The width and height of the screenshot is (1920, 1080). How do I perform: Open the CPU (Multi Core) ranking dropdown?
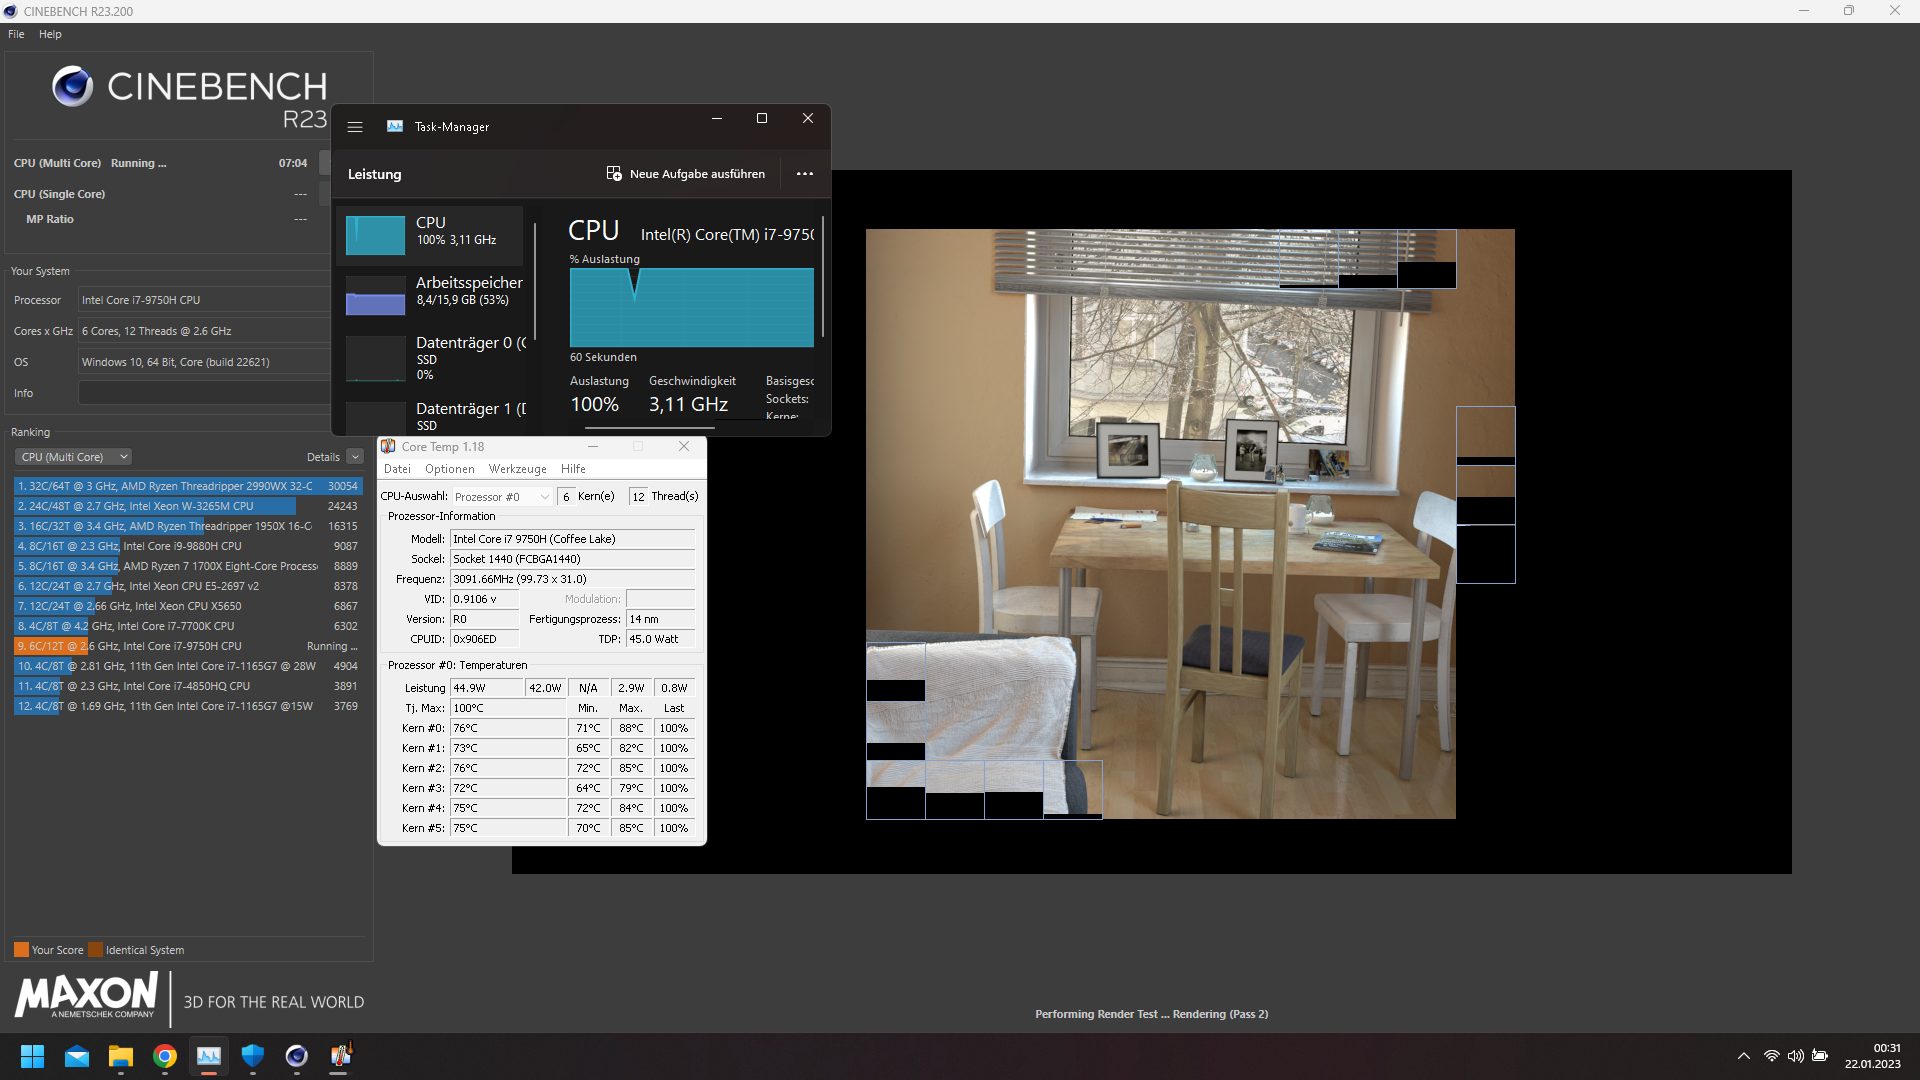point(74,457)
